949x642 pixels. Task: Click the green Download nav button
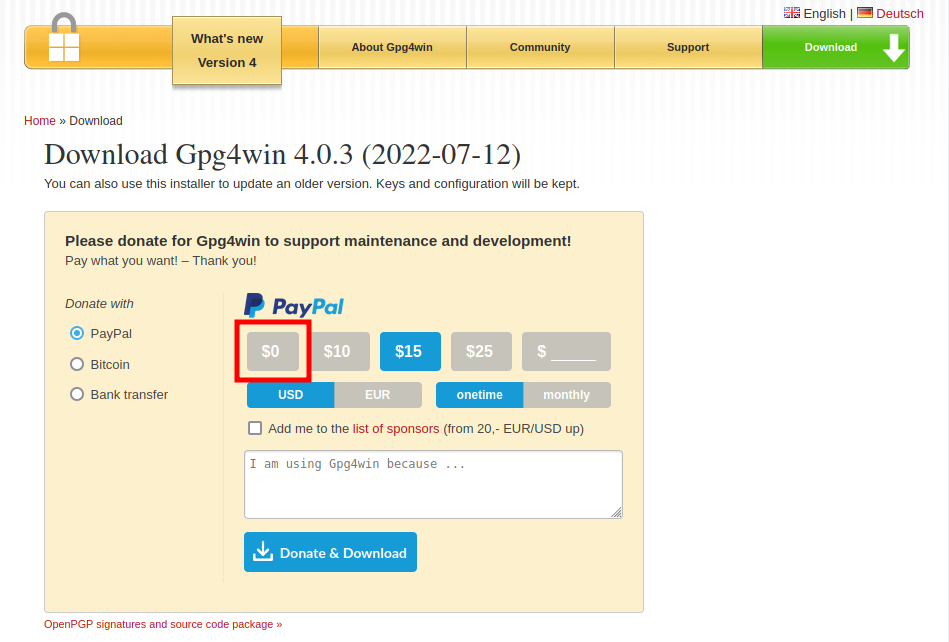835,47
